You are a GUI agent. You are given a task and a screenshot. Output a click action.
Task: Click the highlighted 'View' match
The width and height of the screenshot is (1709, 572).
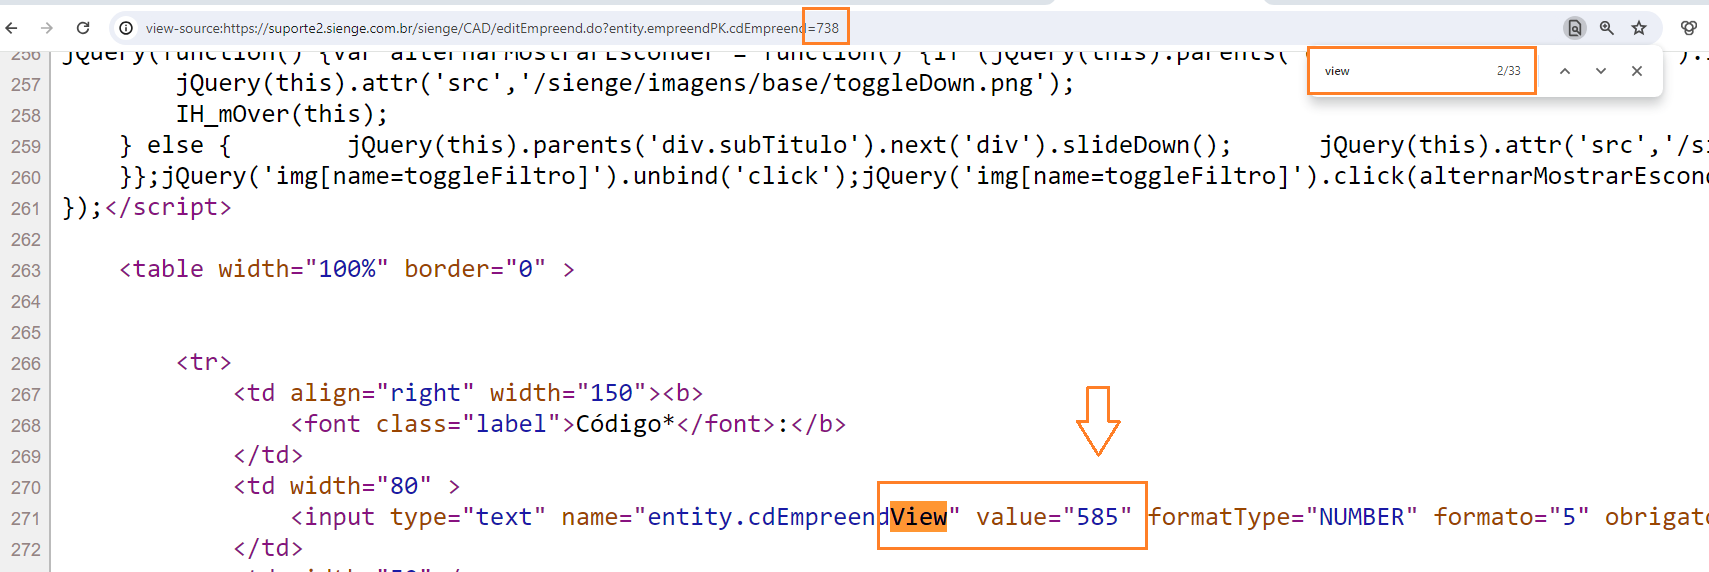[x=918, y=517]
